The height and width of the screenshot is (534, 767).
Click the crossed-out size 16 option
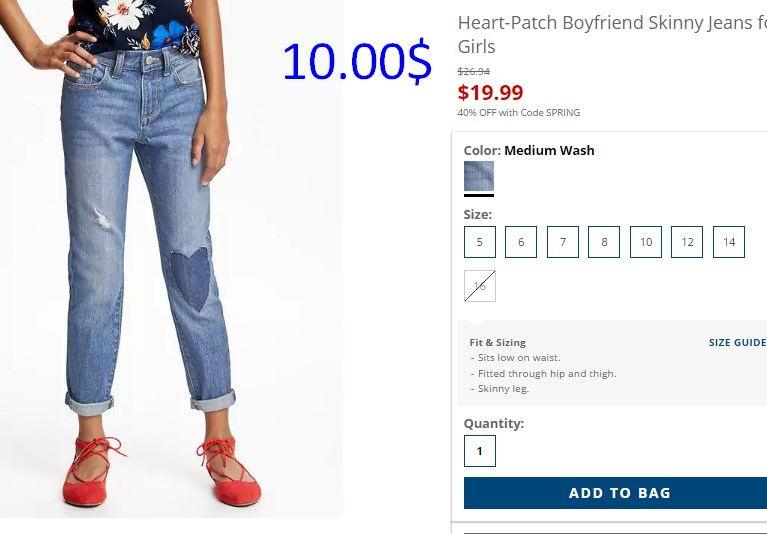point(479,286)
